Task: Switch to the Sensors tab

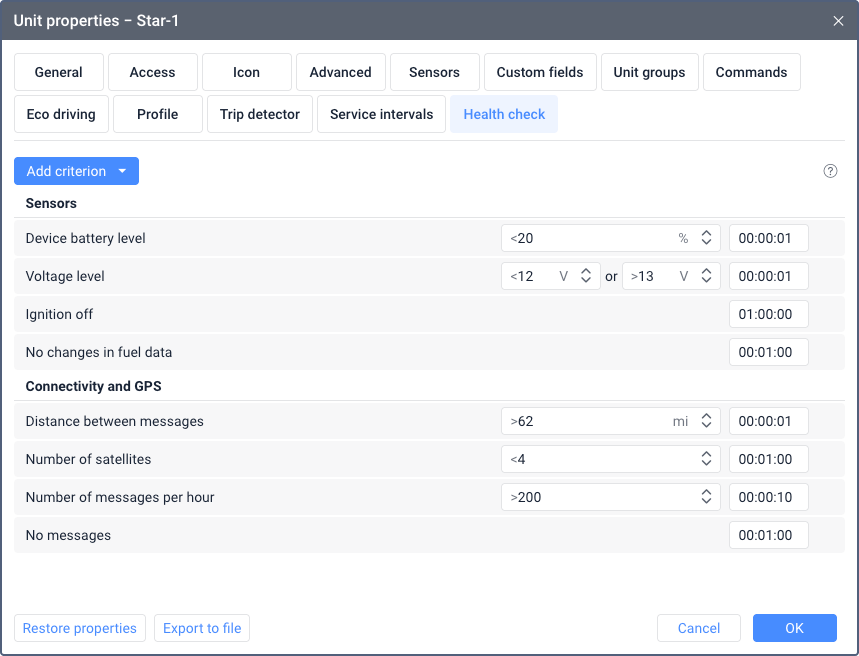Action: [434, 72]
